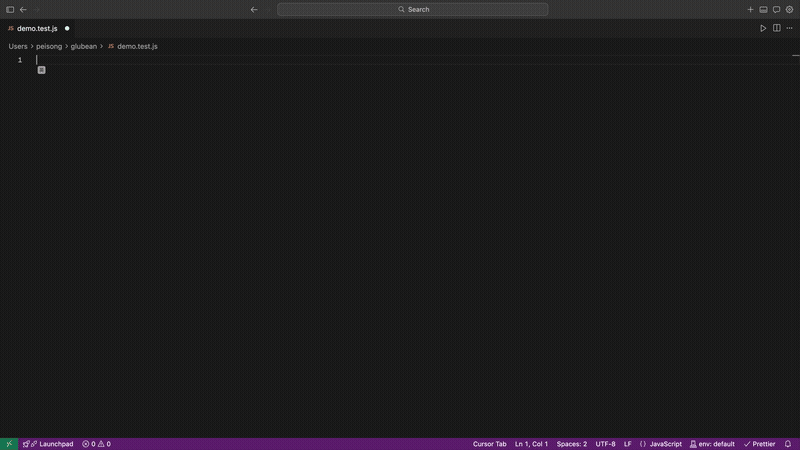The height and width of the screenshot is (450, 800).
Task: Toggle the sidebar layout icon at top-left
Action: tap(10, 9)
